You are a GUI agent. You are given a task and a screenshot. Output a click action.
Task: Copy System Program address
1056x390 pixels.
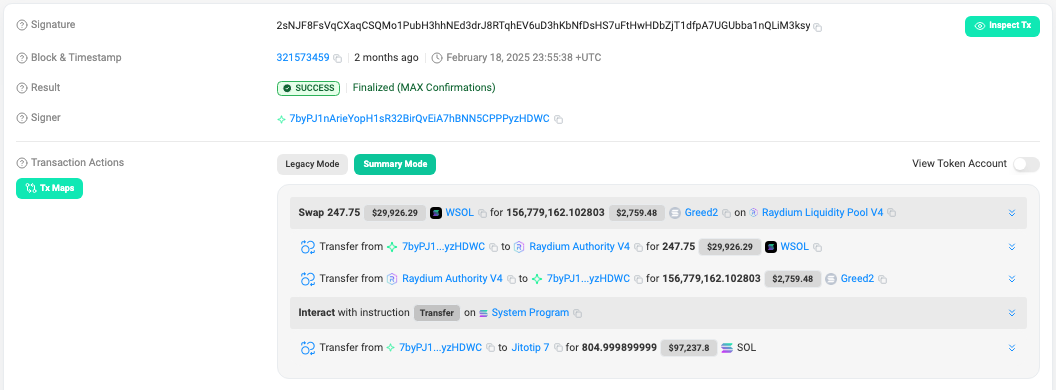coord(577,313)
